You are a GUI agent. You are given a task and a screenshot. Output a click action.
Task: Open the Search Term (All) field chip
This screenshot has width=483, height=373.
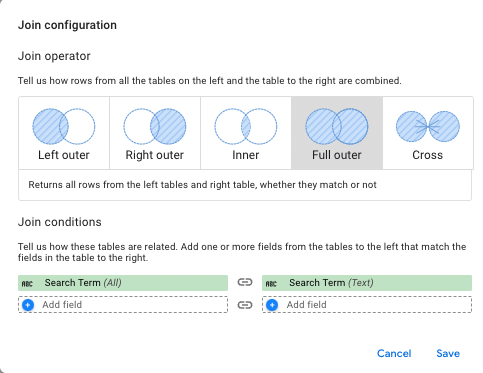point(123,283)
